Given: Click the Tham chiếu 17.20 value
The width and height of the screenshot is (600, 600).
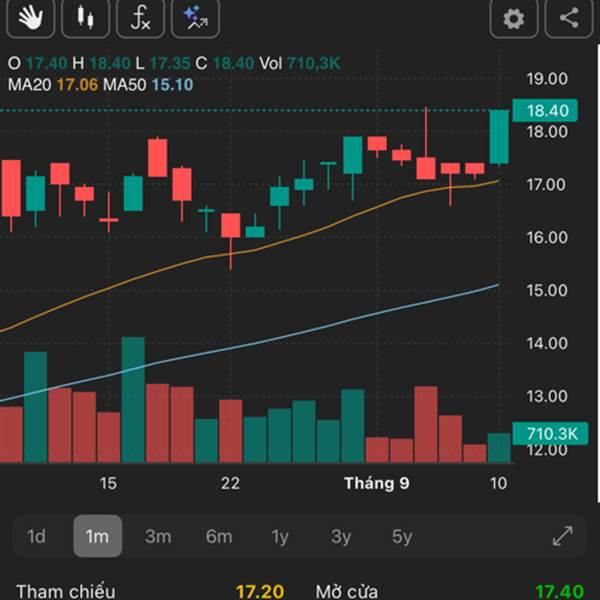Looking at the screenshot, I should [260, 591].
